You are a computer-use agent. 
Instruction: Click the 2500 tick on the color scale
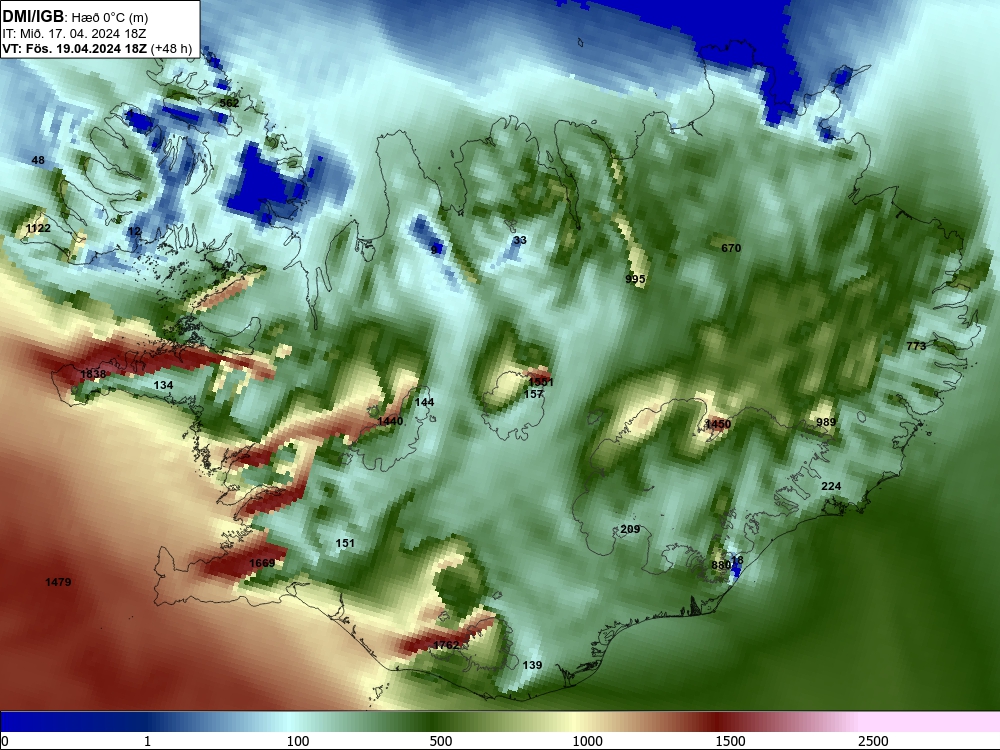873,741
